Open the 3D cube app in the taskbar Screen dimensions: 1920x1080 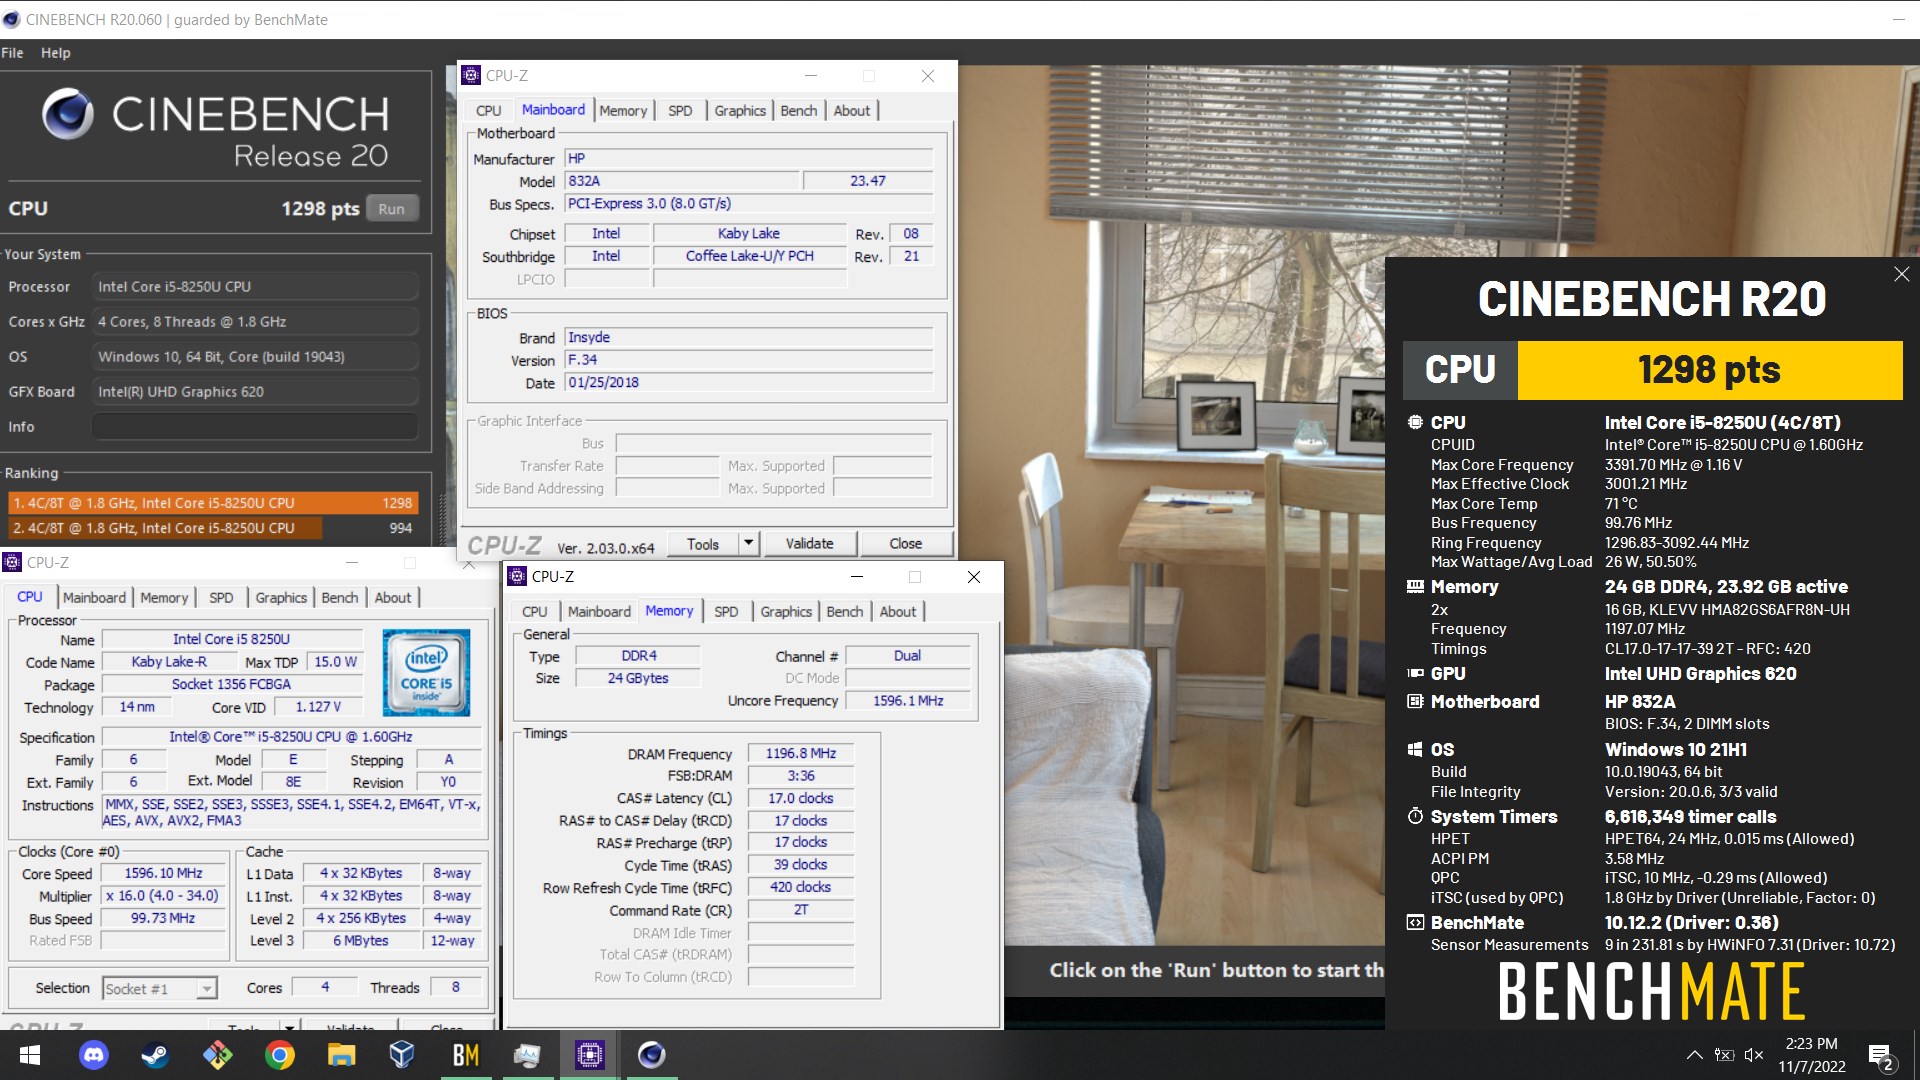[402, 1055]
